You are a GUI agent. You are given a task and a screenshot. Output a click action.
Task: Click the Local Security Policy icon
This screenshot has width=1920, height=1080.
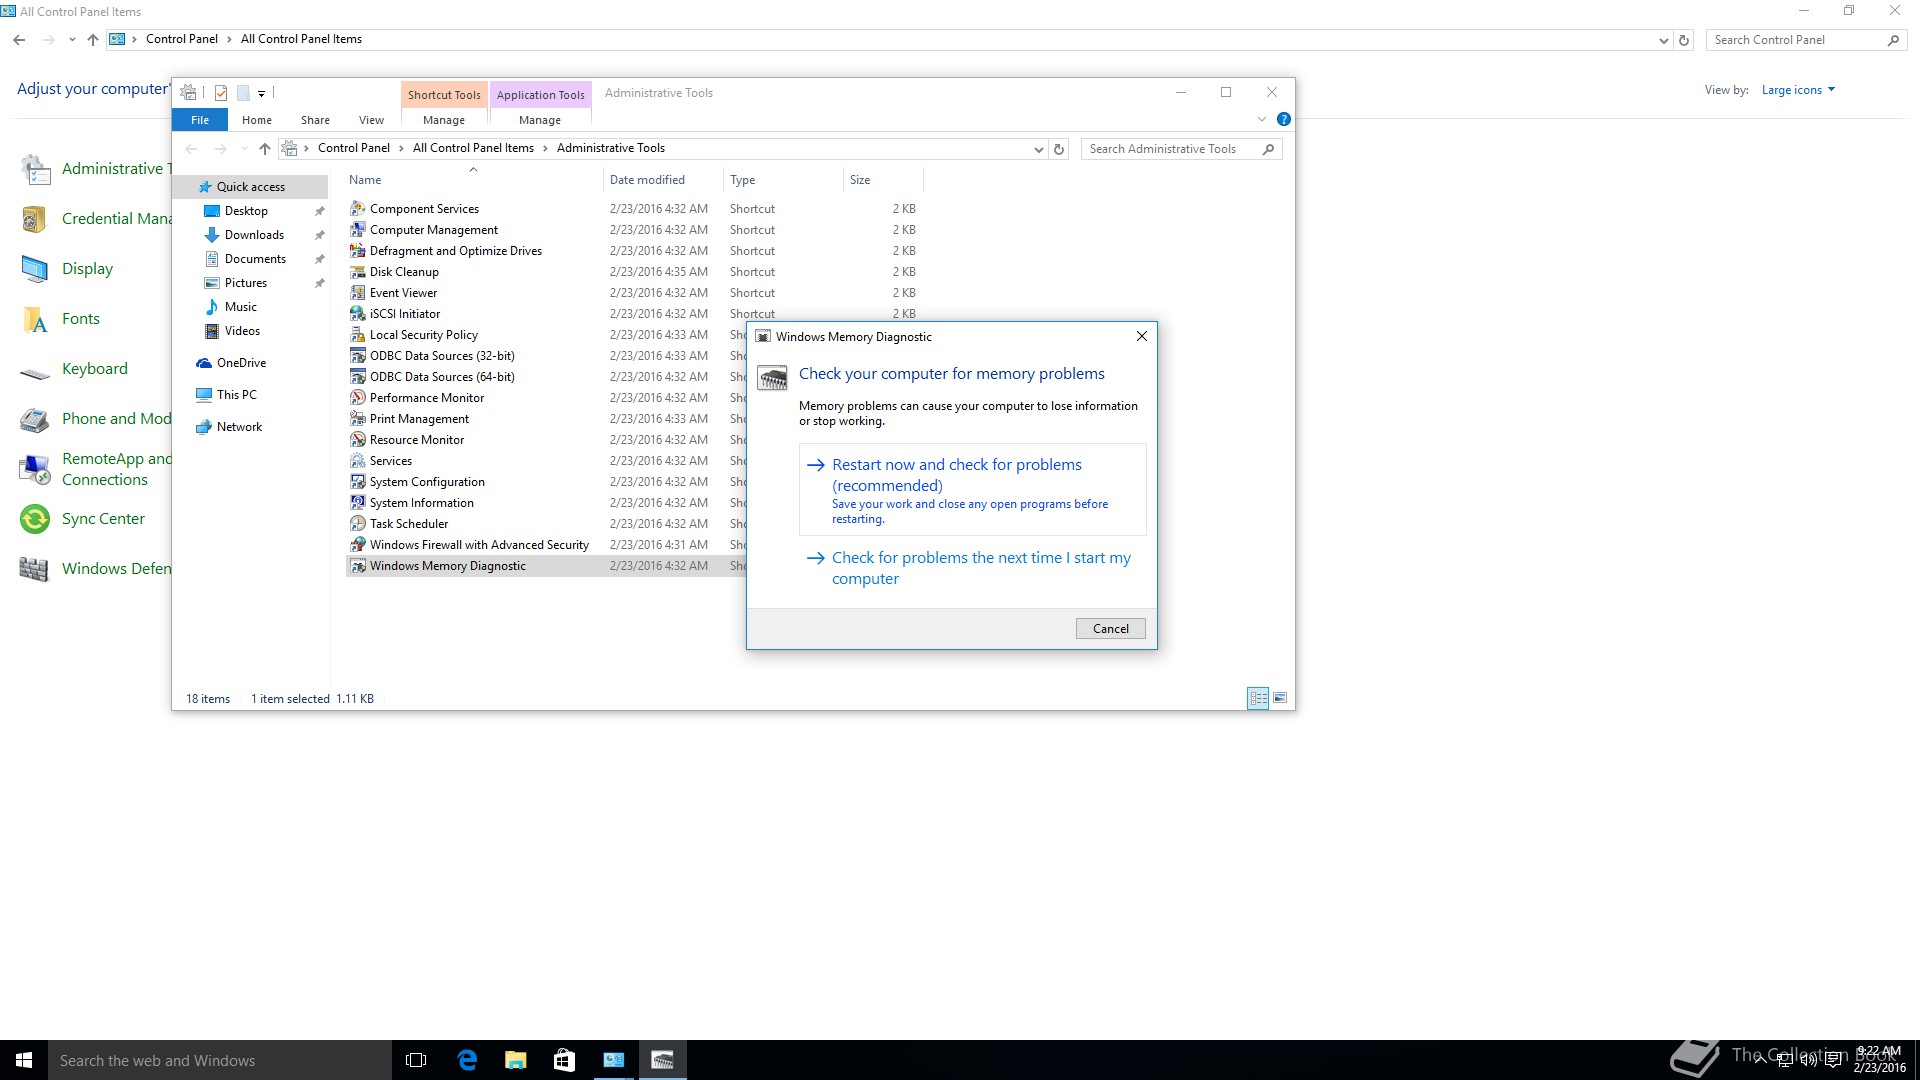[357, 335]
